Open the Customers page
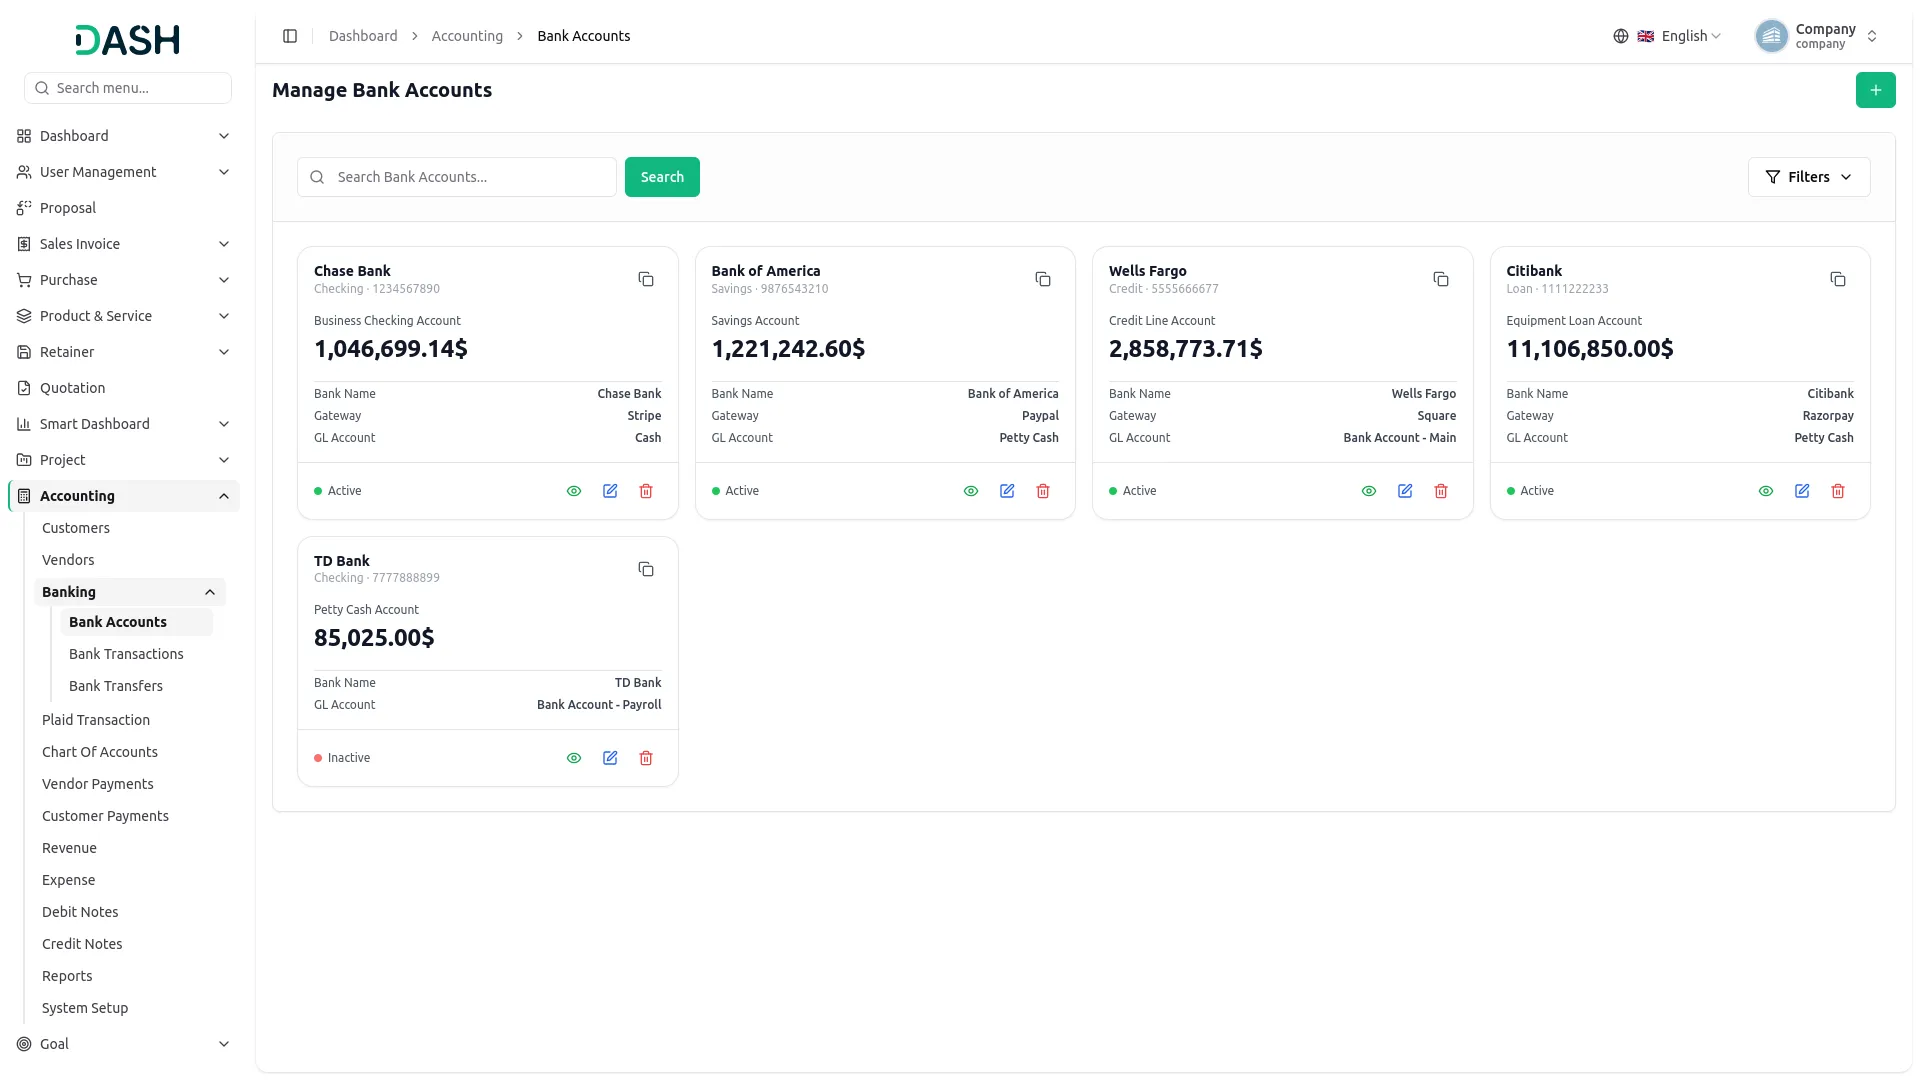This screenshot has width=1920, height=1080. click(x=76, y=528)
